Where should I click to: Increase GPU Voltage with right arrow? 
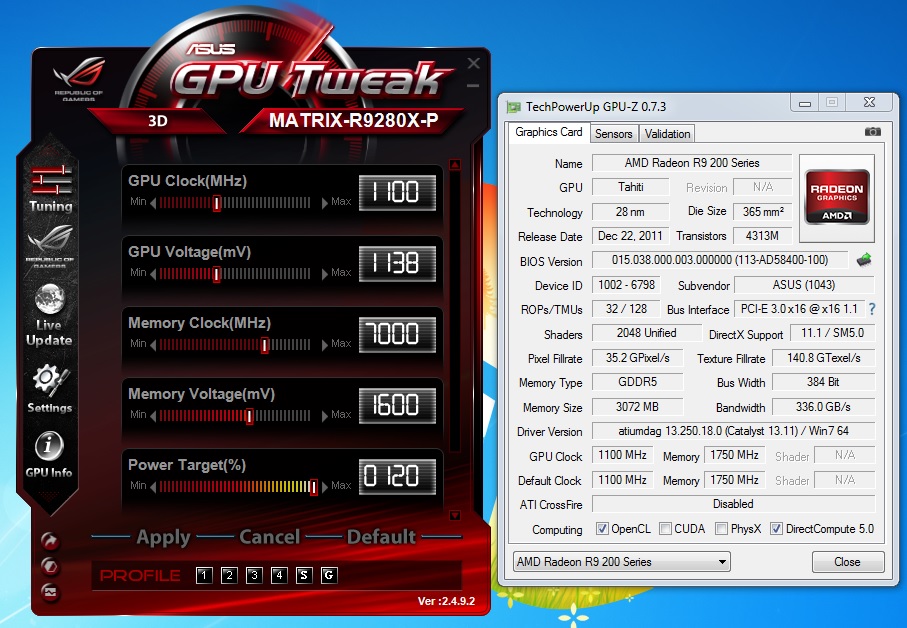click(x=324, y=274)
